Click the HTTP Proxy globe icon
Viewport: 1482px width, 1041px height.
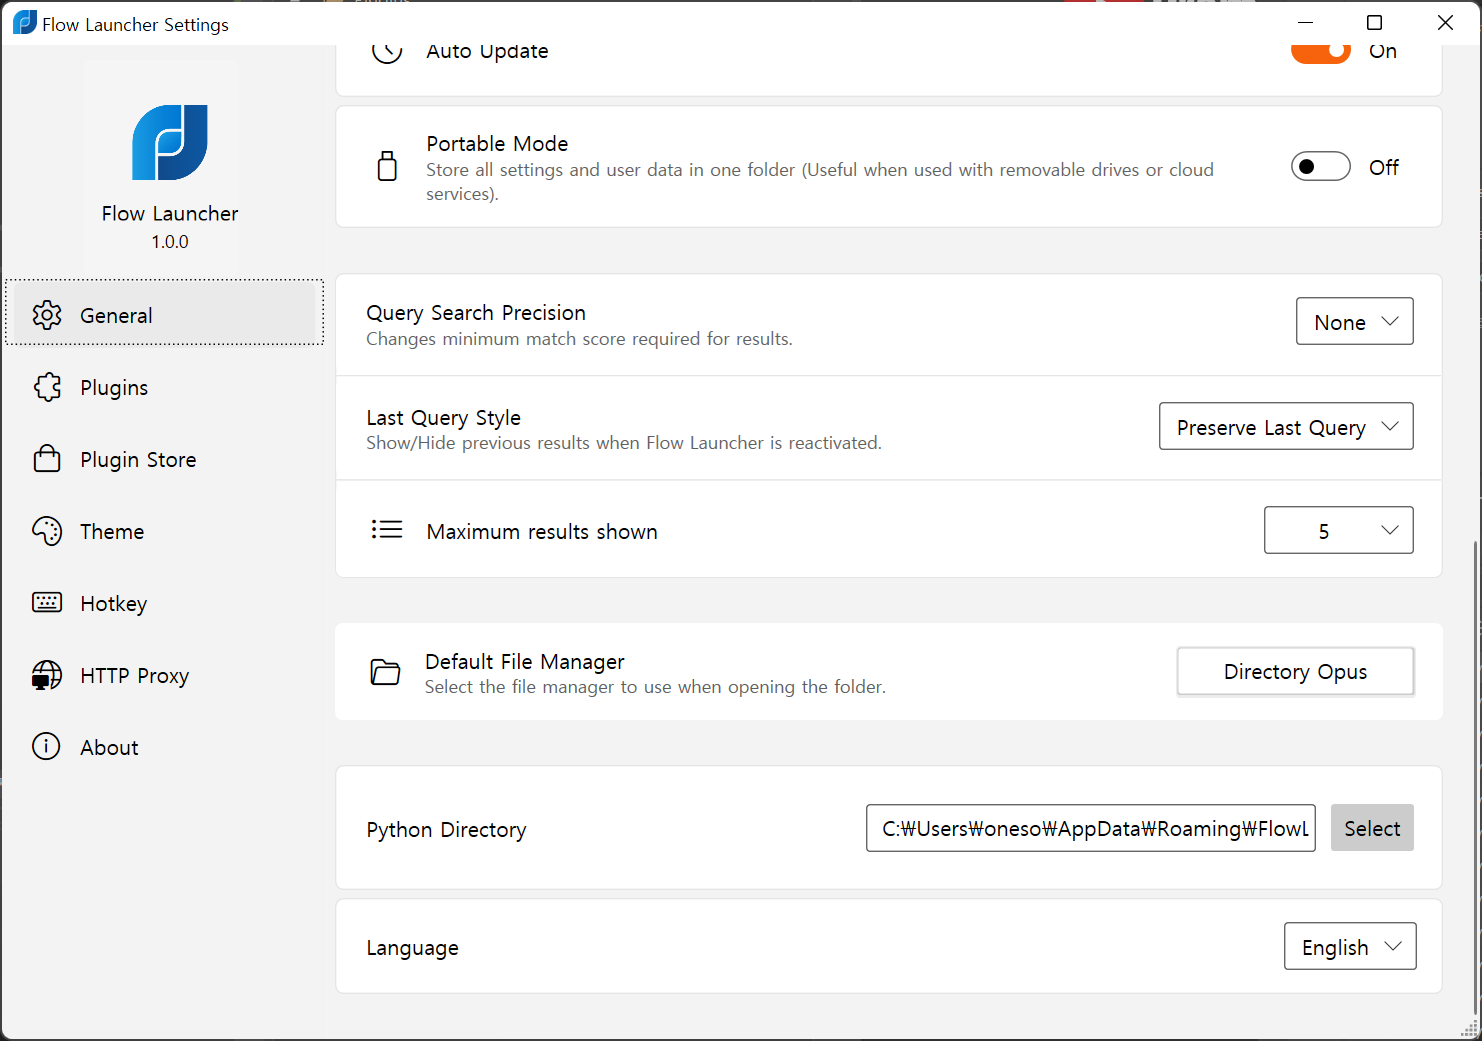coord(47,675)
